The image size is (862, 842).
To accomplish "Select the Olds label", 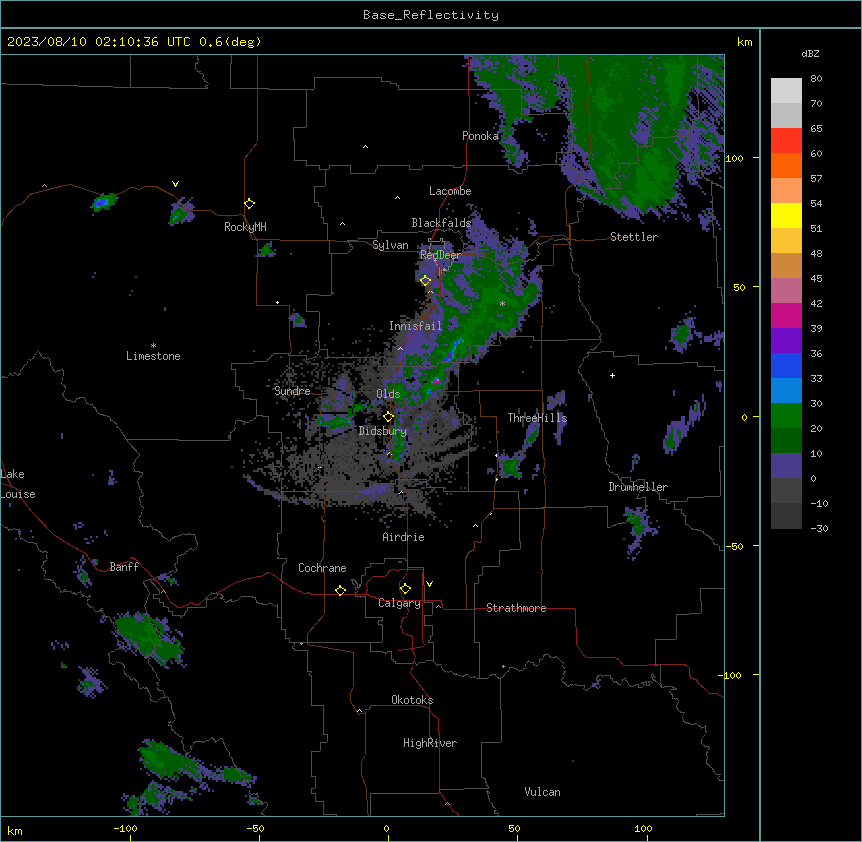I will click(x=388, y=394).
